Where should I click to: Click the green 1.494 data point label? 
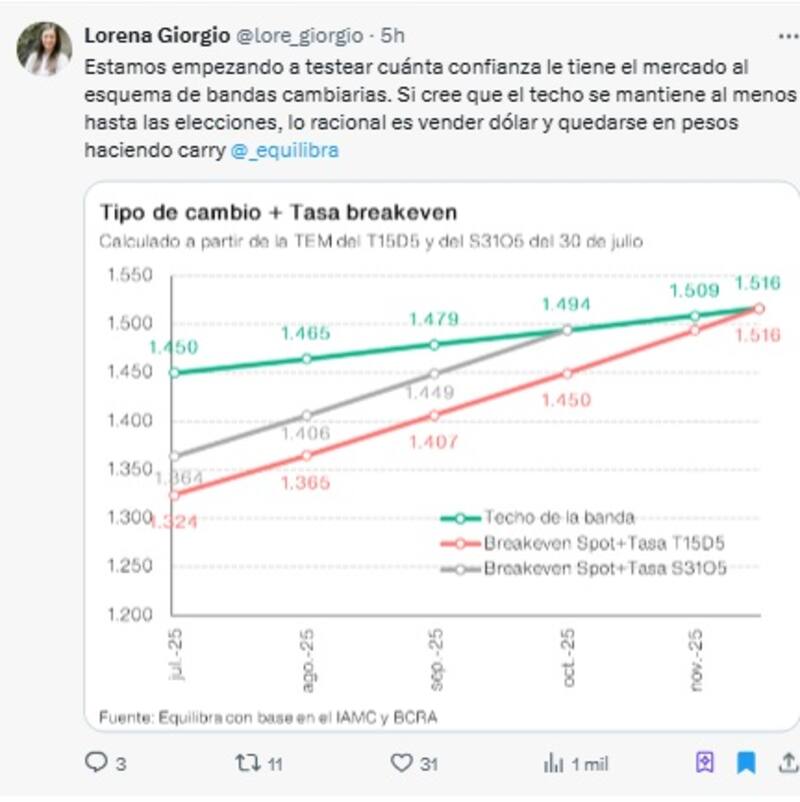pos(566,305)
